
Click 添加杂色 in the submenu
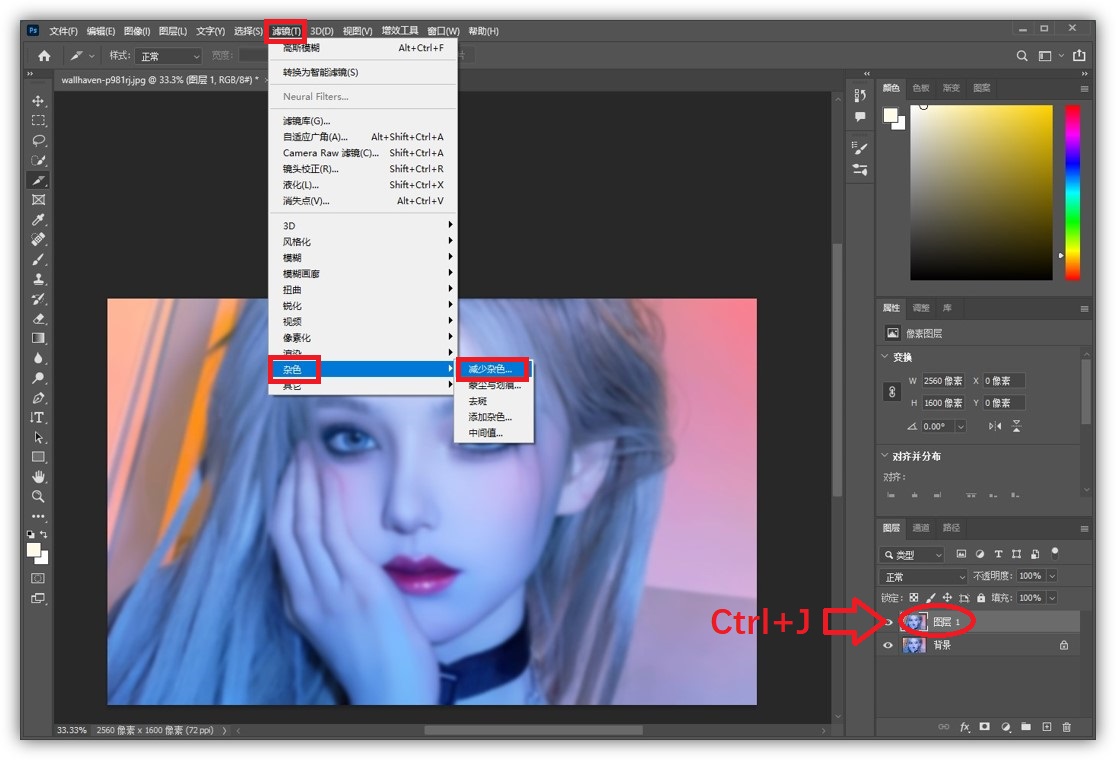[x=490, y=417]
